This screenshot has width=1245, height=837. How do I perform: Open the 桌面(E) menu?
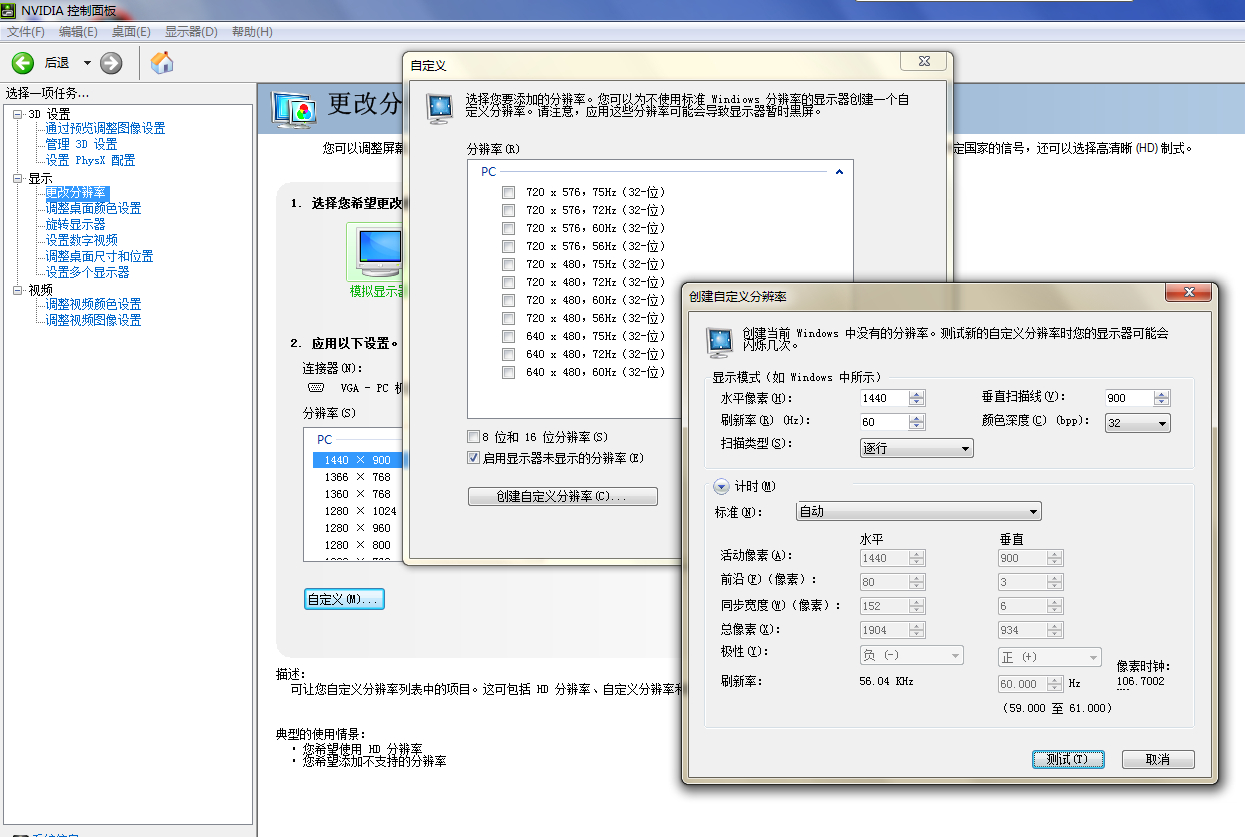tap(131, 32)
